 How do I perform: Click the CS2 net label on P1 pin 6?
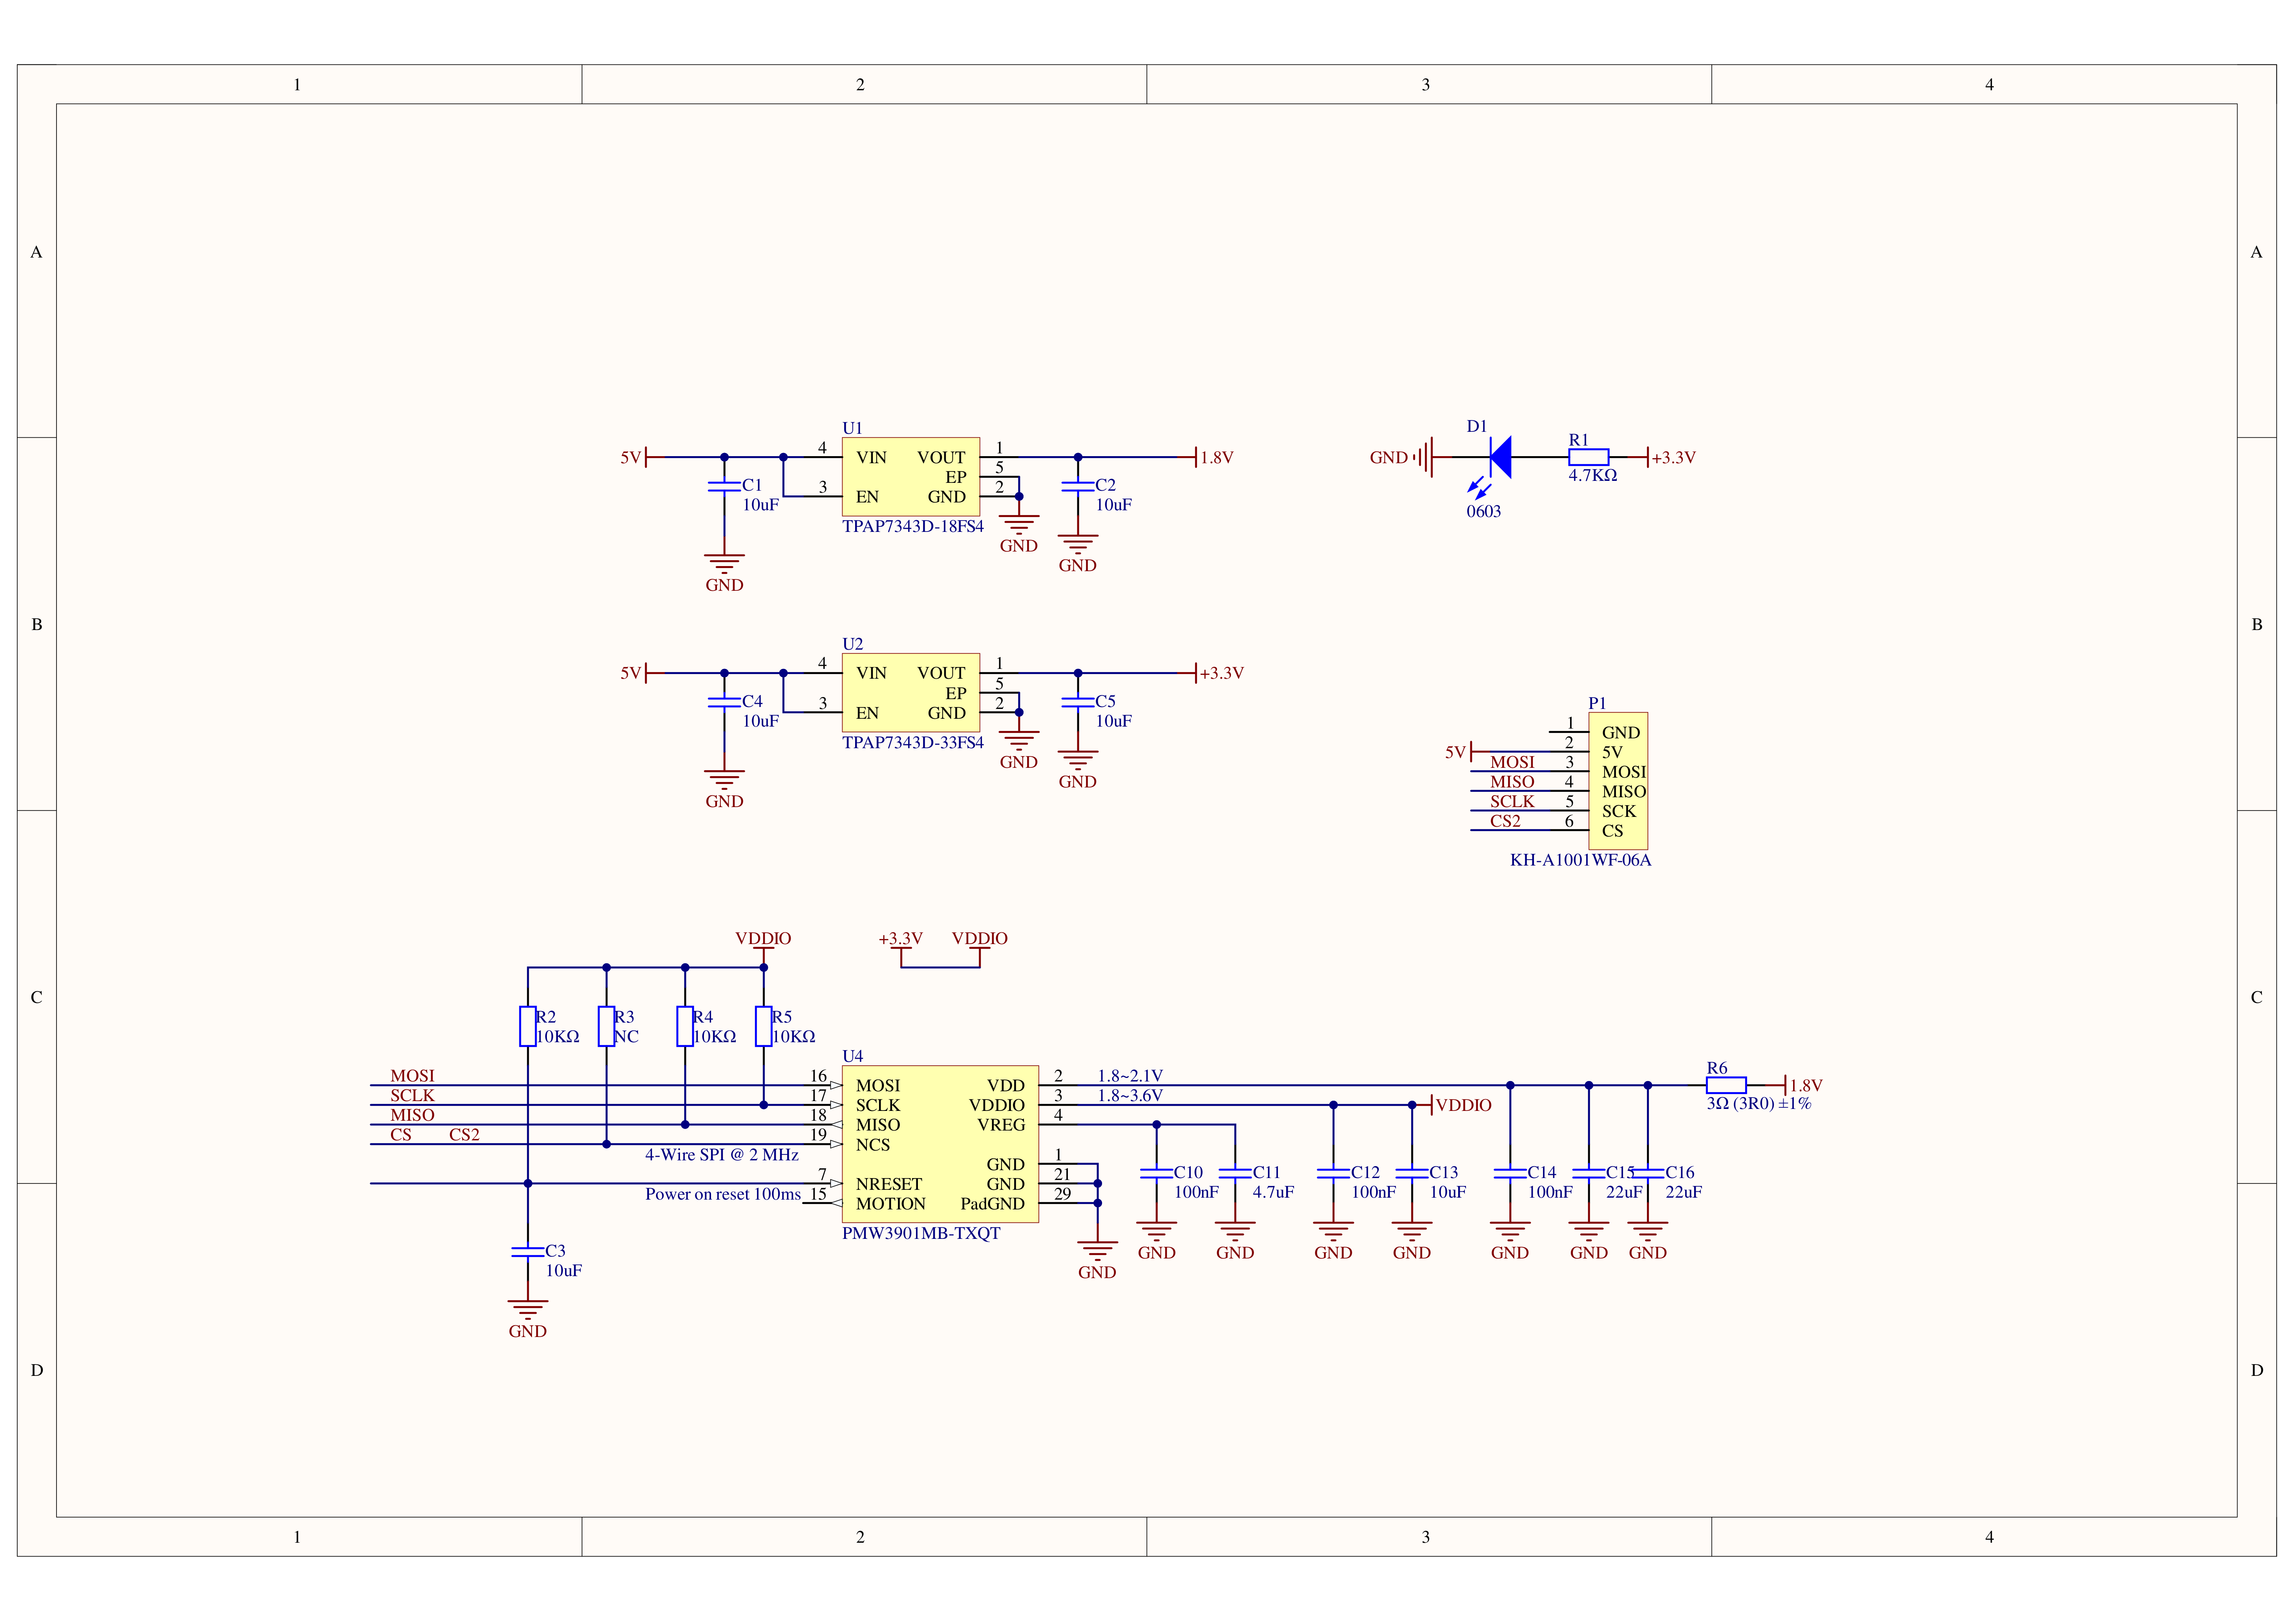point(1505,821)
